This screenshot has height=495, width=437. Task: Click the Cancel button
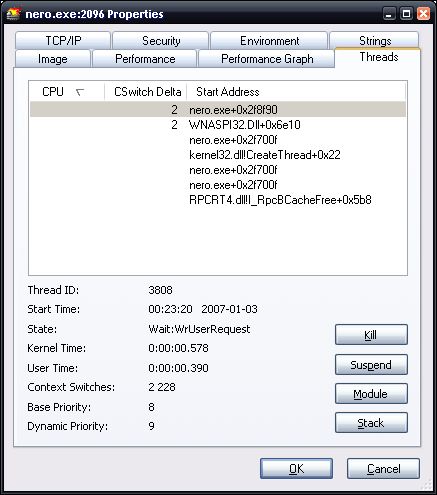(383, 469)
